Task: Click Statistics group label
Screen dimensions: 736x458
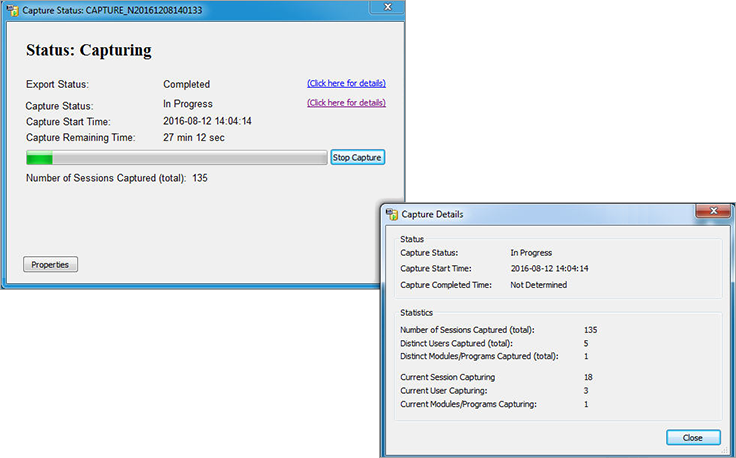Action: pyautogui.click(x=416, y=313)
